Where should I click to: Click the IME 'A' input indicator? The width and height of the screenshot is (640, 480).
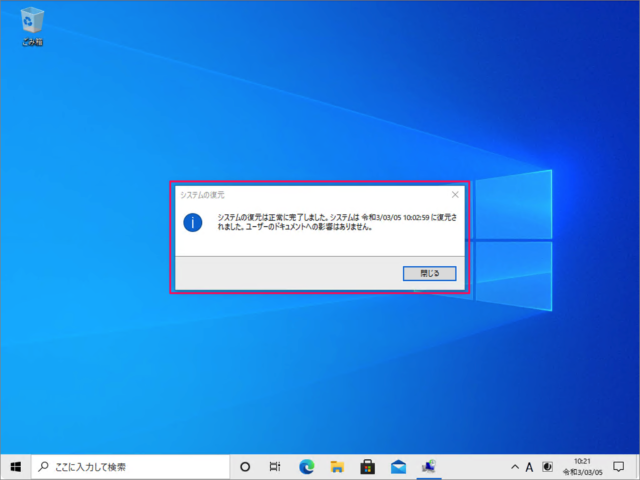point(529,467)
